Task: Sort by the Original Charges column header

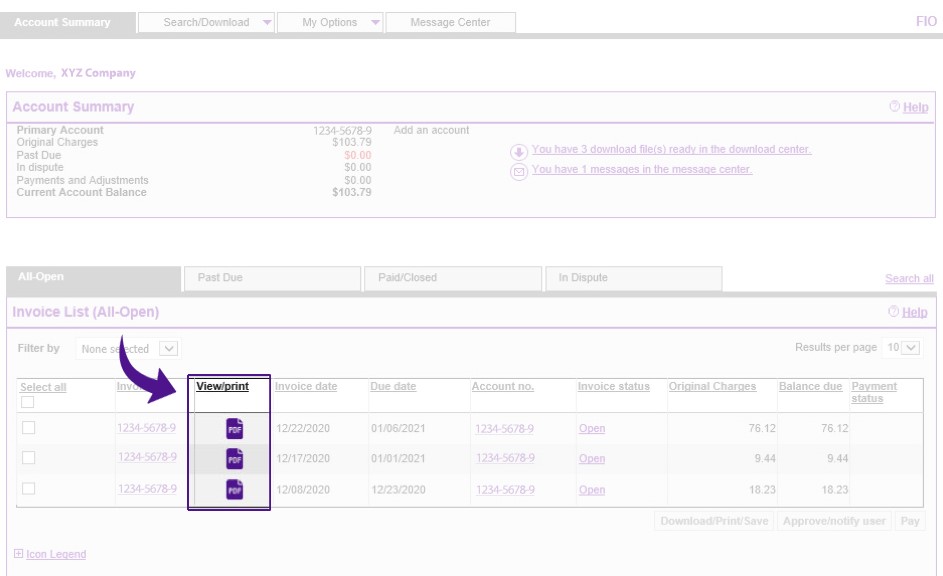Action: 713,386
